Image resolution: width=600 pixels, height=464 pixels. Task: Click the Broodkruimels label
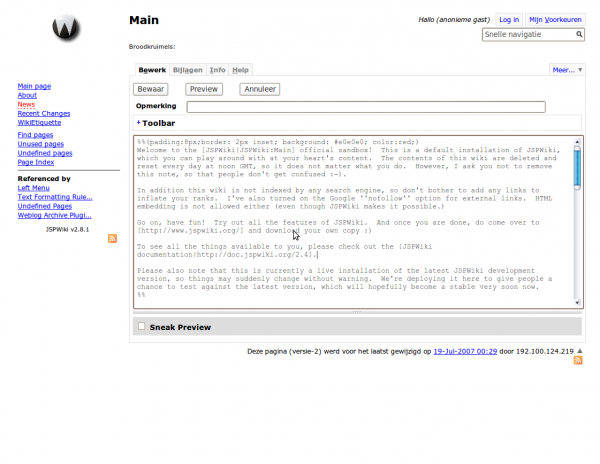tap(152, 47)
